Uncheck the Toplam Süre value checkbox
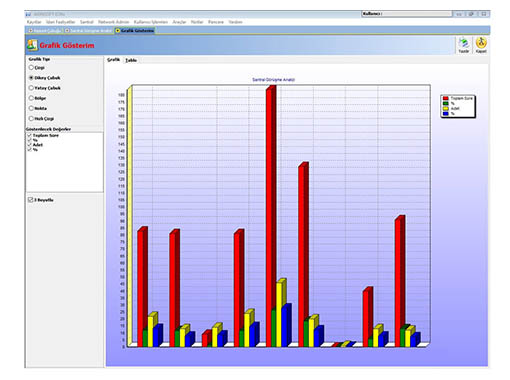 29,135
